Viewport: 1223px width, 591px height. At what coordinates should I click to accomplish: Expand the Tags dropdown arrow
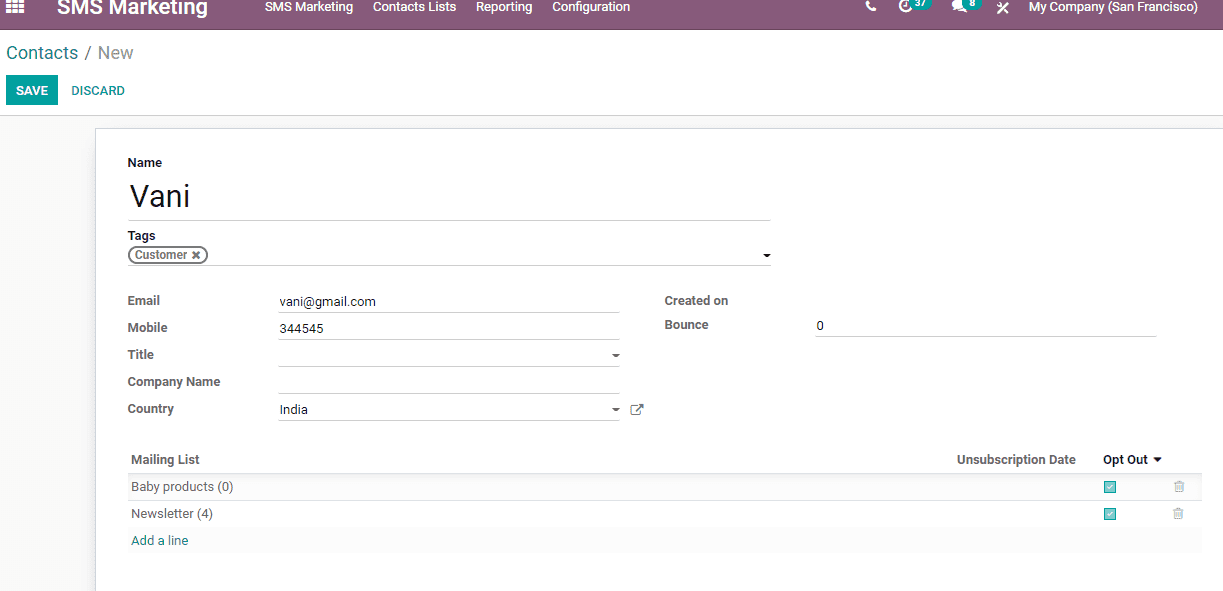766,256
